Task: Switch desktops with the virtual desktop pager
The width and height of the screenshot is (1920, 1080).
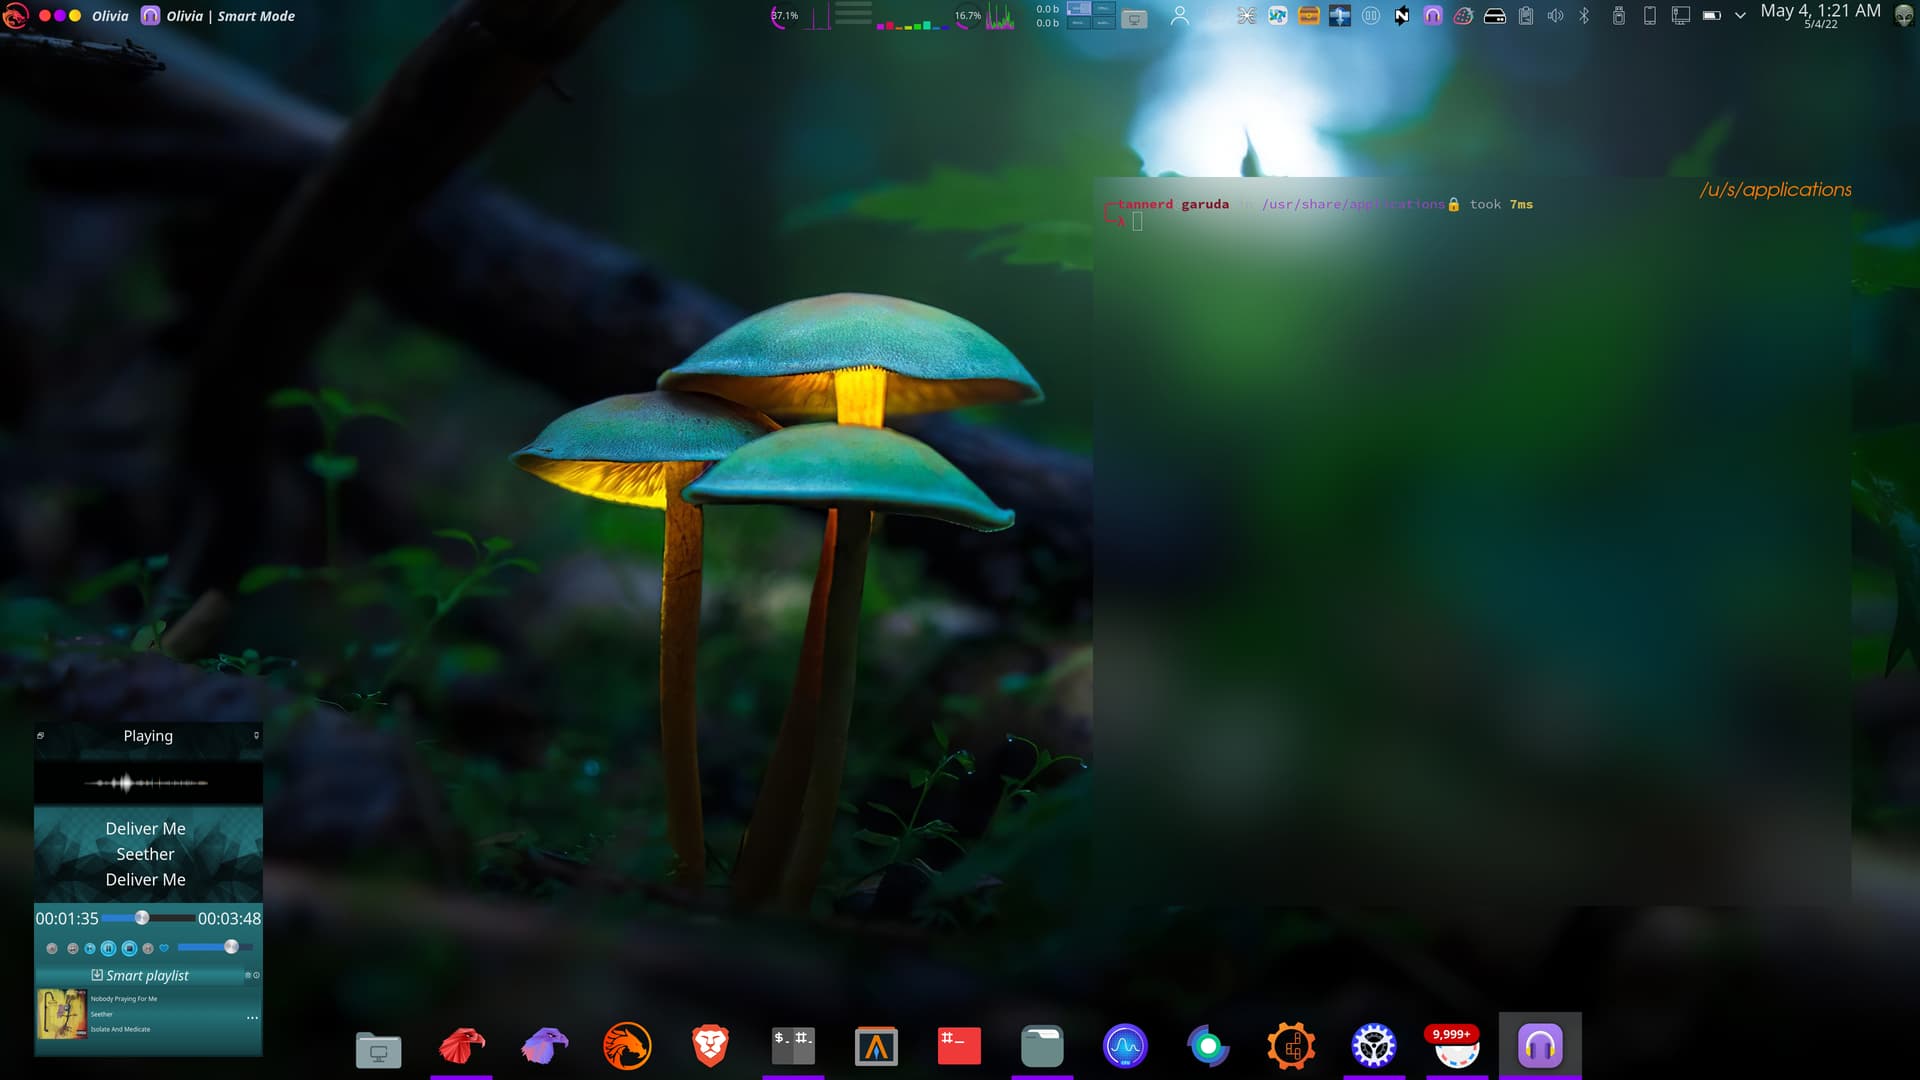Action: click(1091, 15)
